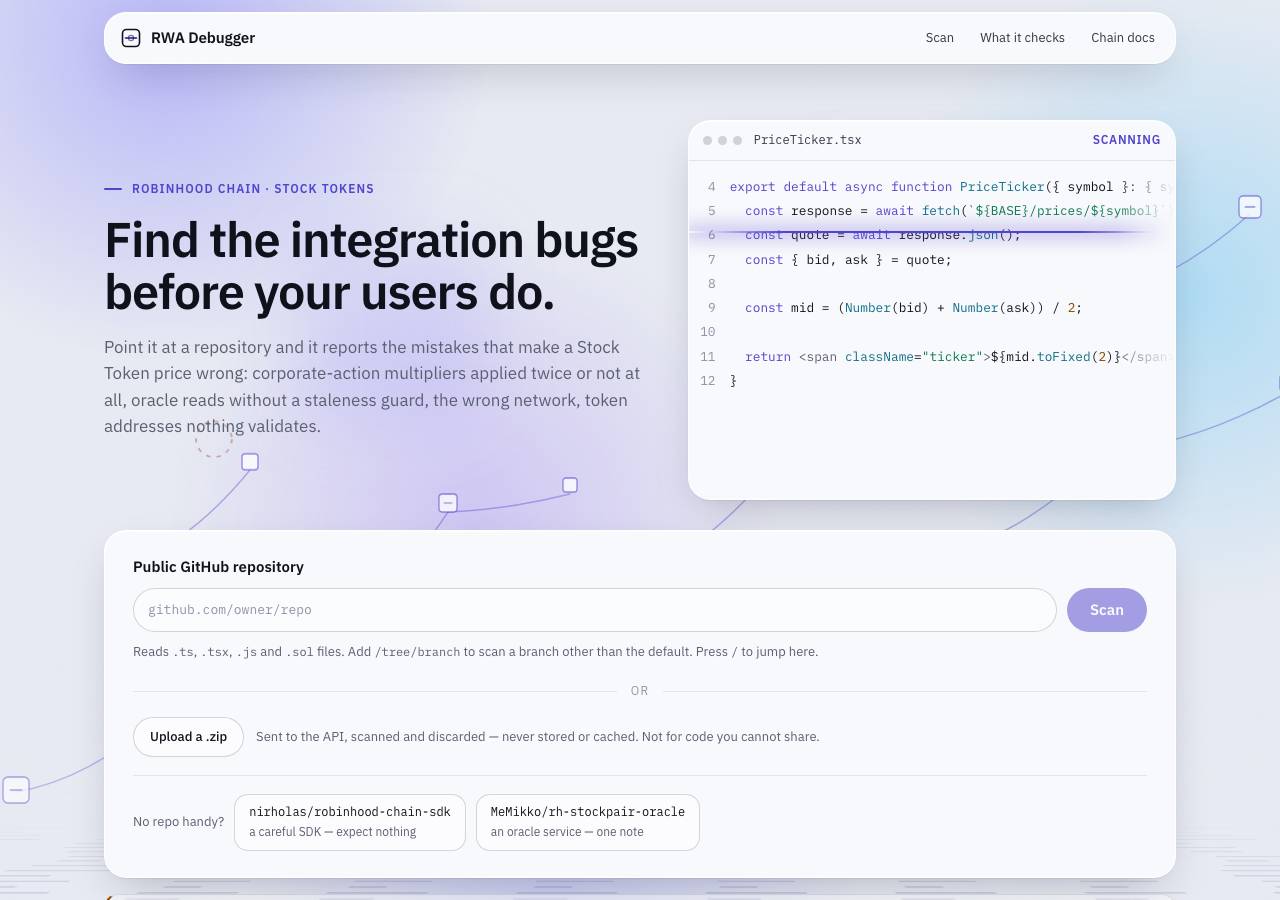
Task: Click the RWA Debugger logo icon
Action: [x=131, y=38]
